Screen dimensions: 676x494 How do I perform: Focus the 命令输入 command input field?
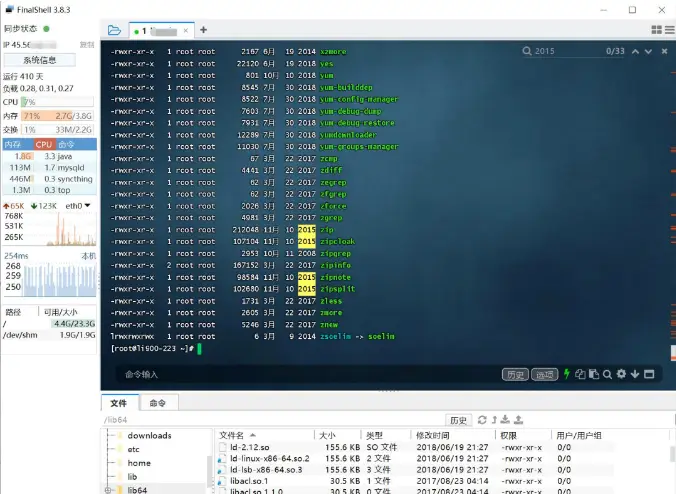(x=306, y=374)
